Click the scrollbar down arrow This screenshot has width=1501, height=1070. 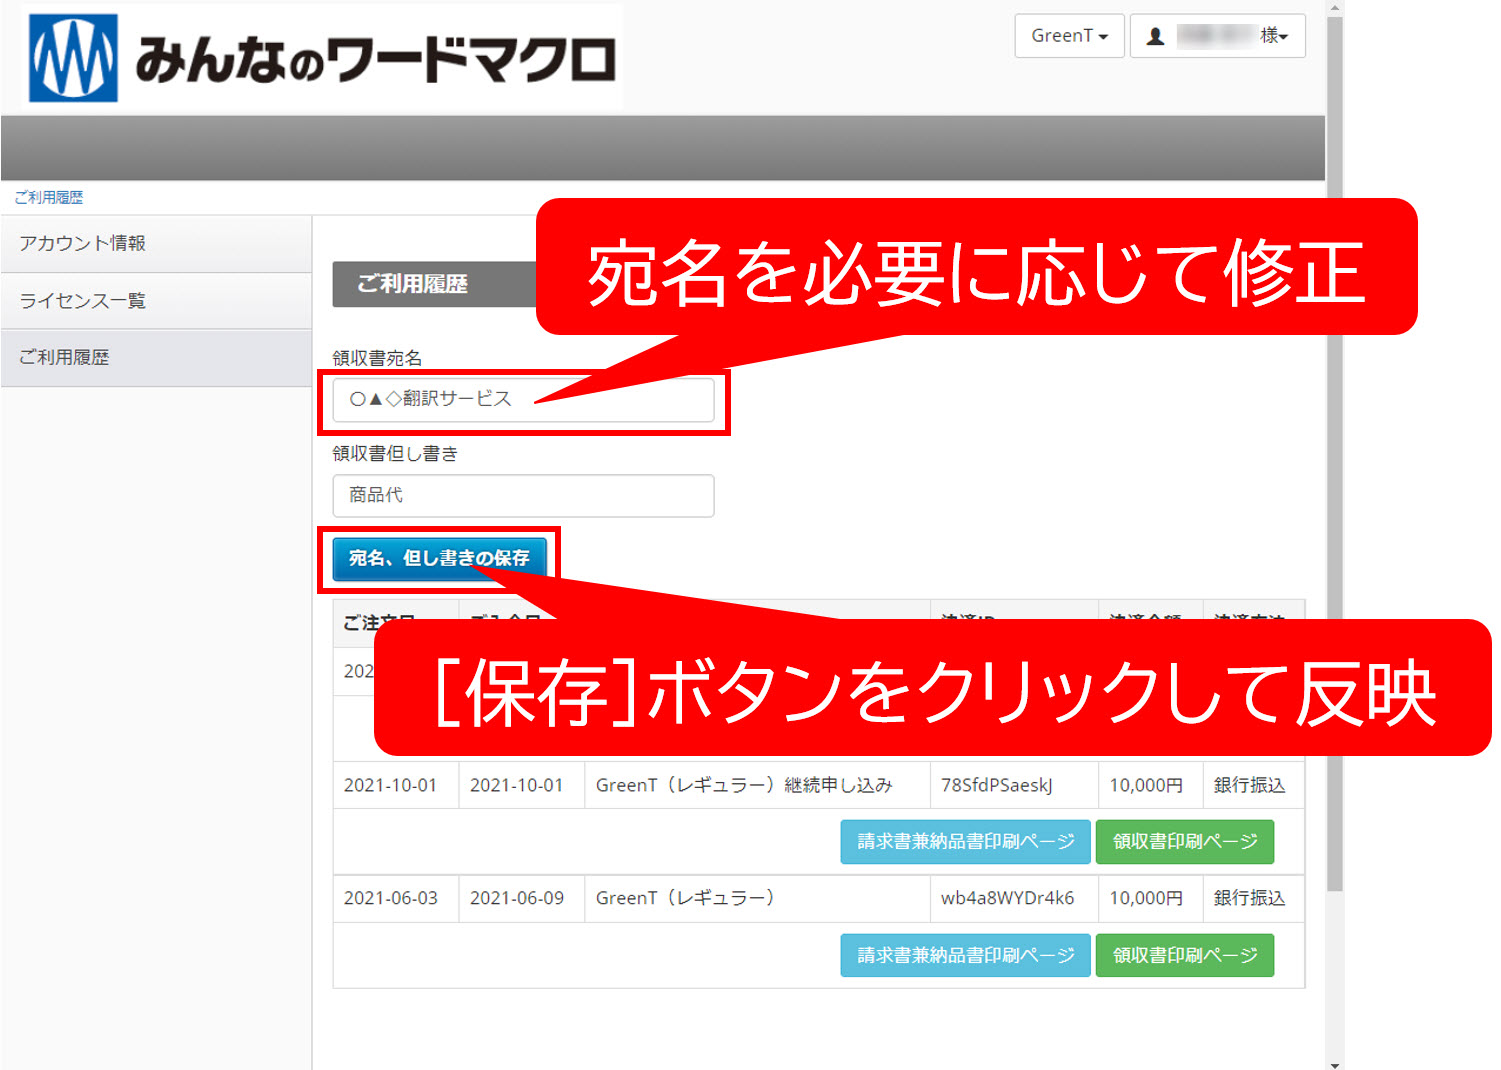coord(1334,1062)
